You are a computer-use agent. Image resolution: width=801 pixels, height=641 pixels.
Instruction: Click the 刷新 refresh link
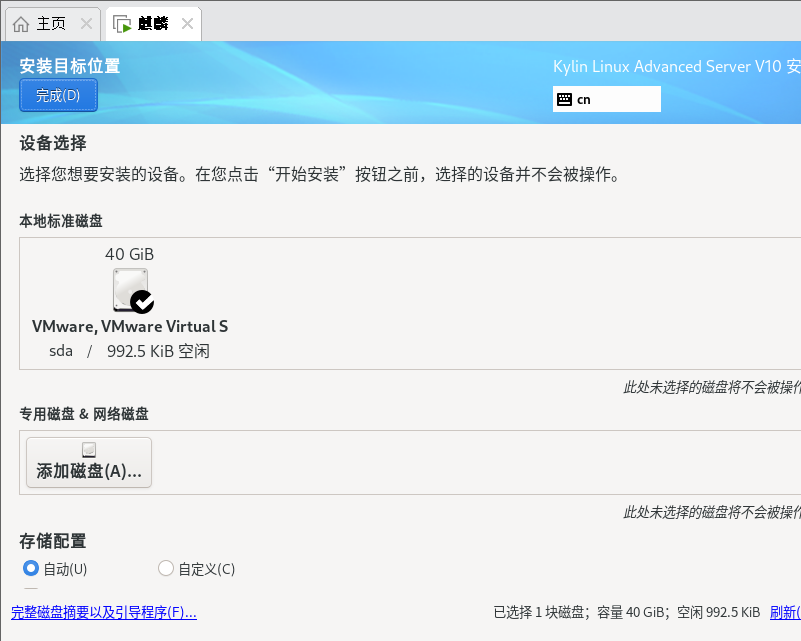pyautogui.click(x=785, y=612)
